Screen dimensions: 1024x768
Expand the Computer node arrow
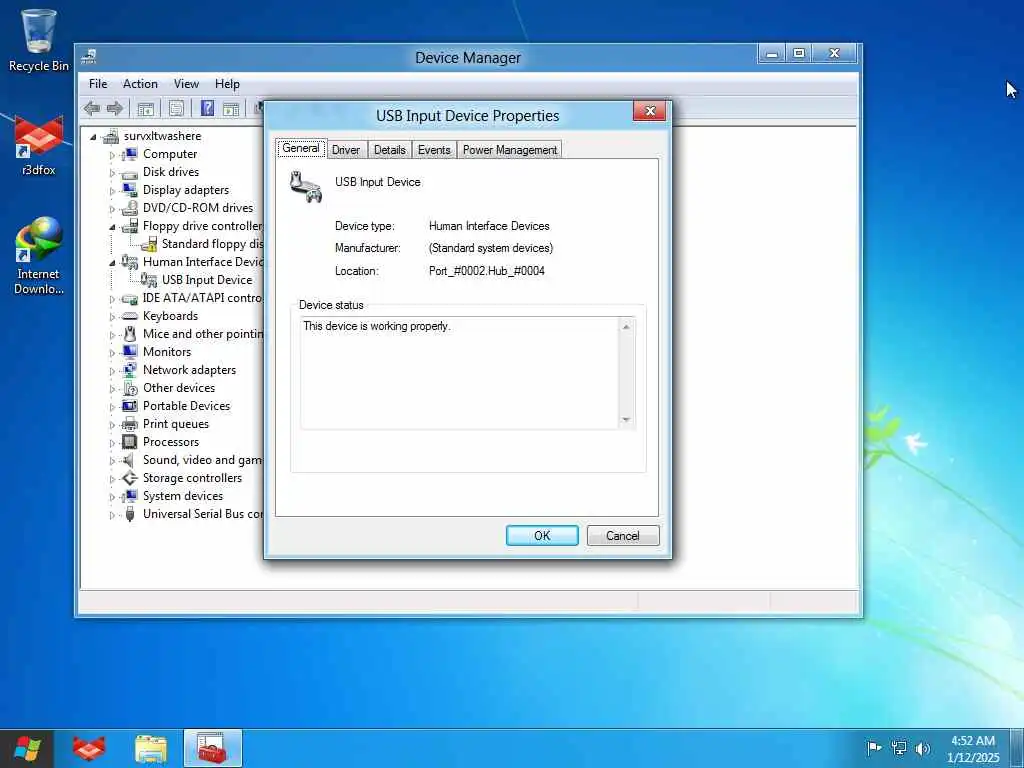[x=112, y=155]
